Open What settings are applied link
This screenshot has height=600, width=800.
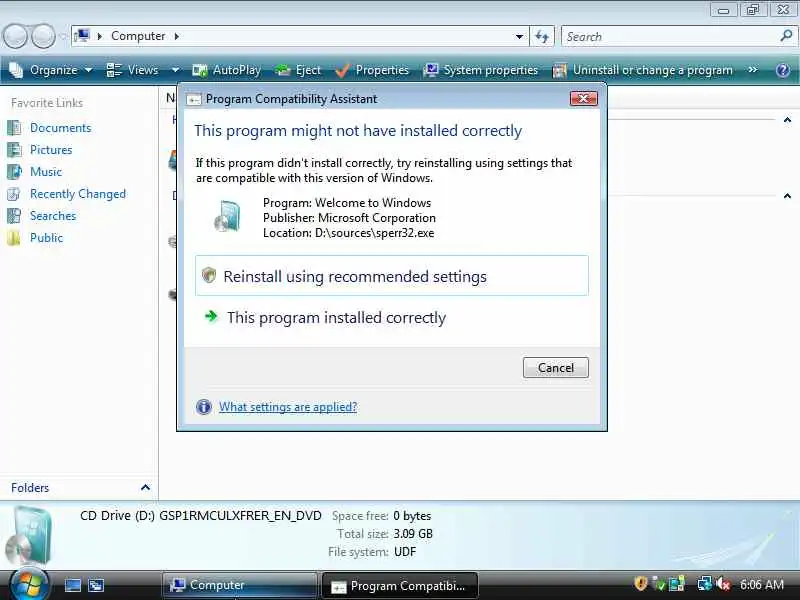click(x=288, y=407)
